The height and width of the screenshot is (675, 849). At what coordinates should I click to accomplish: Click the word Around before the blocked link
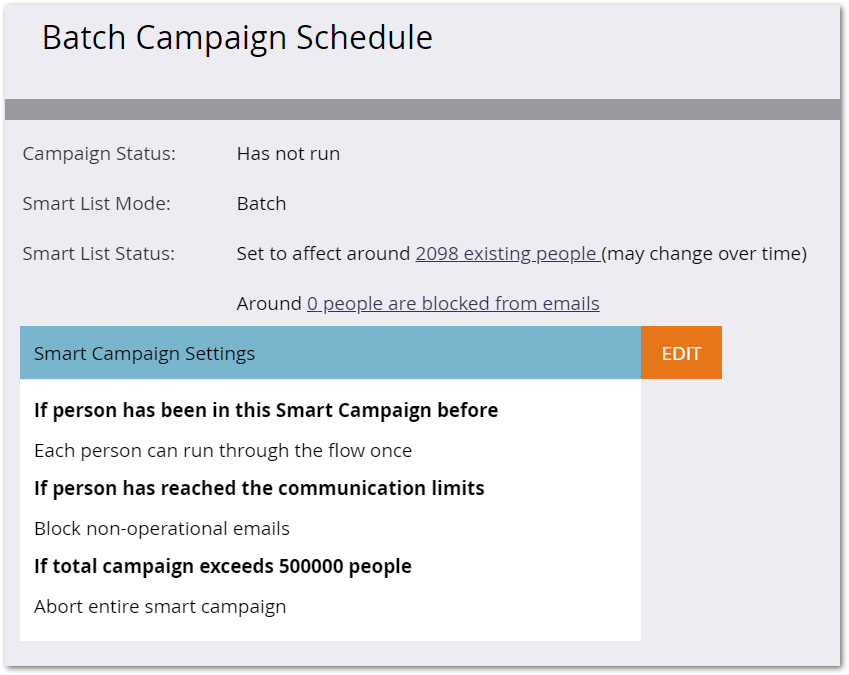tap(269, 303)
